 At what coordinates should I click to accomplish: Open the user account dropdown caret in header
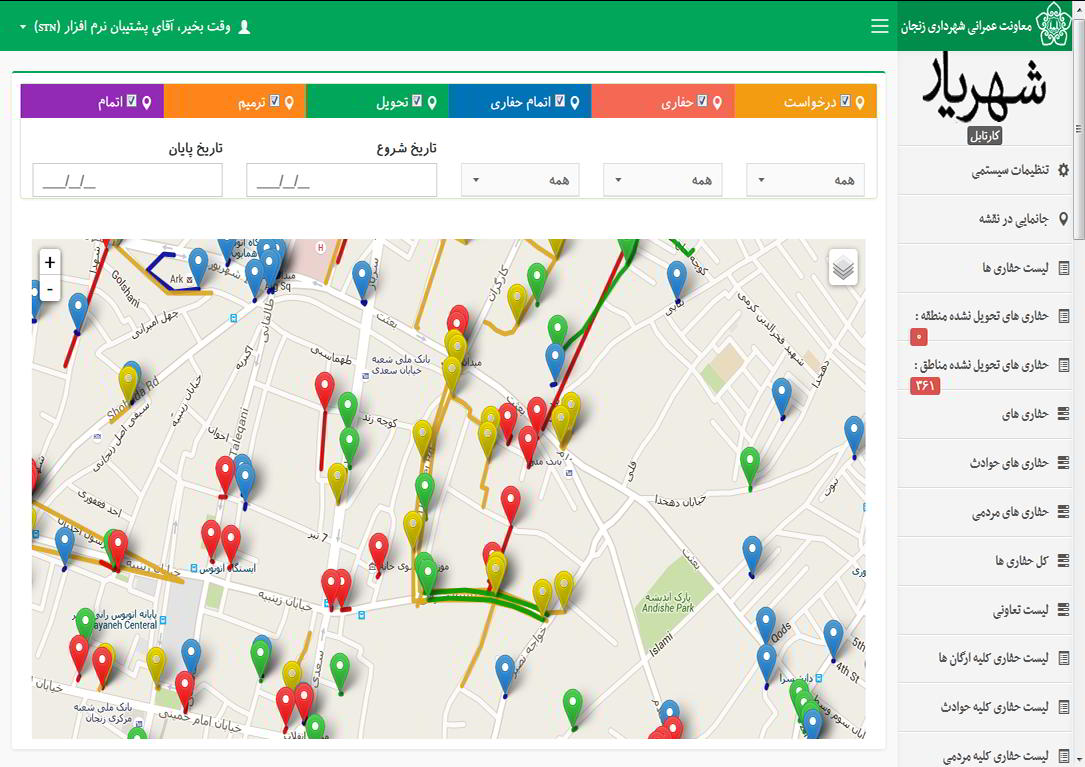pos(23,27)
